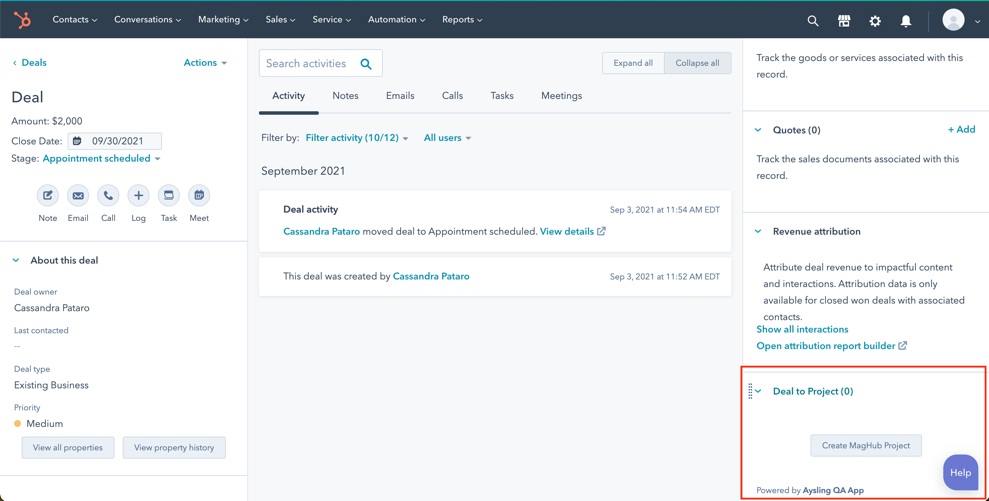
Task: Click the Call phone icon
Action: (108, 196)
